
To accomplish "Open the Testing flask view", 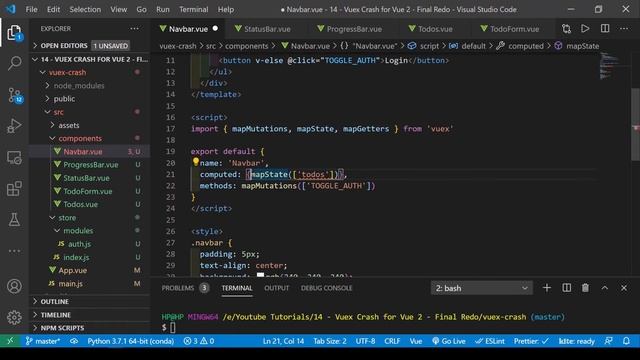I will (14, 220).
